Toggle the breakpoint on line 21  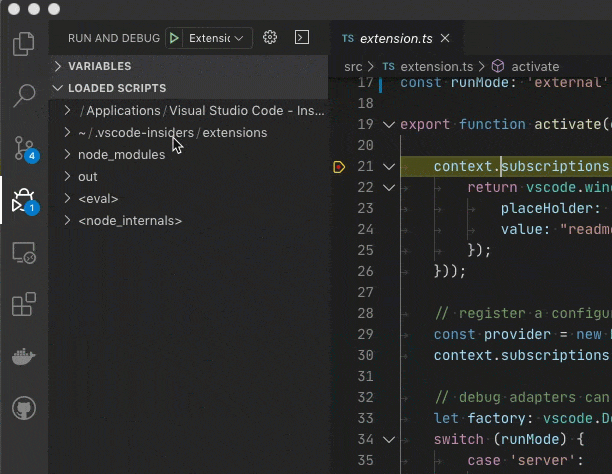(x=340, y=166)
